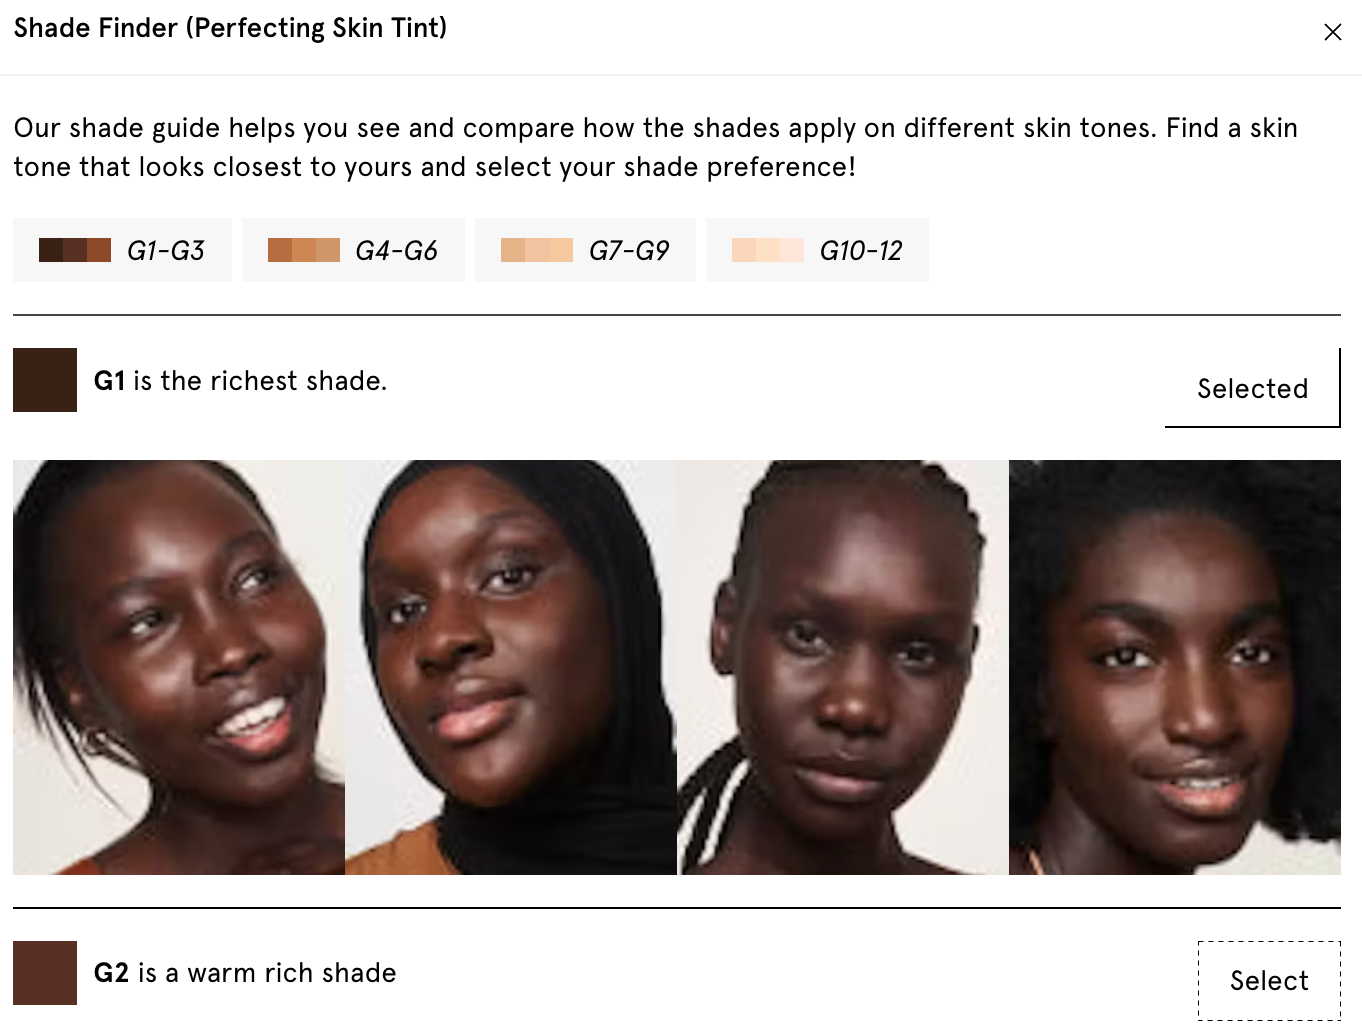View the first model wearing shade G1

[x=177, y=668]
